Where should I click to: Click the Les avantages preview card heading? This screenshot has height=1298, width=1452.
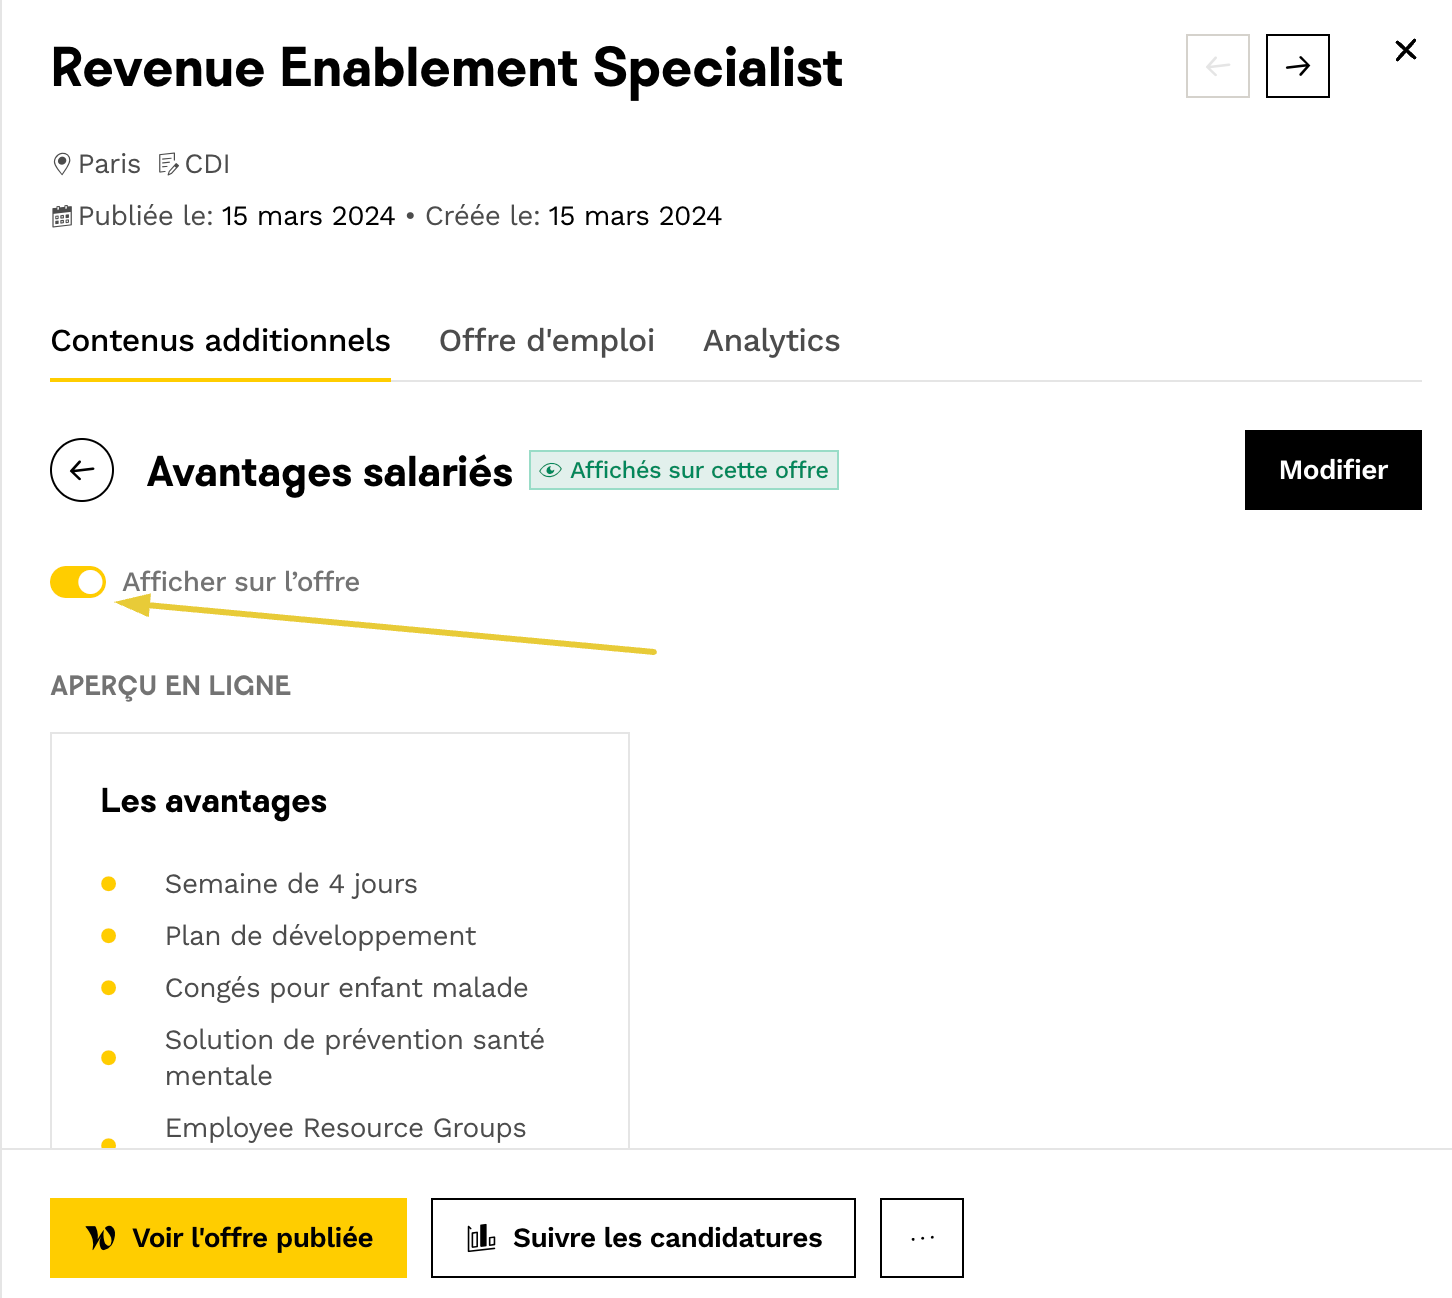pos(214,802)
